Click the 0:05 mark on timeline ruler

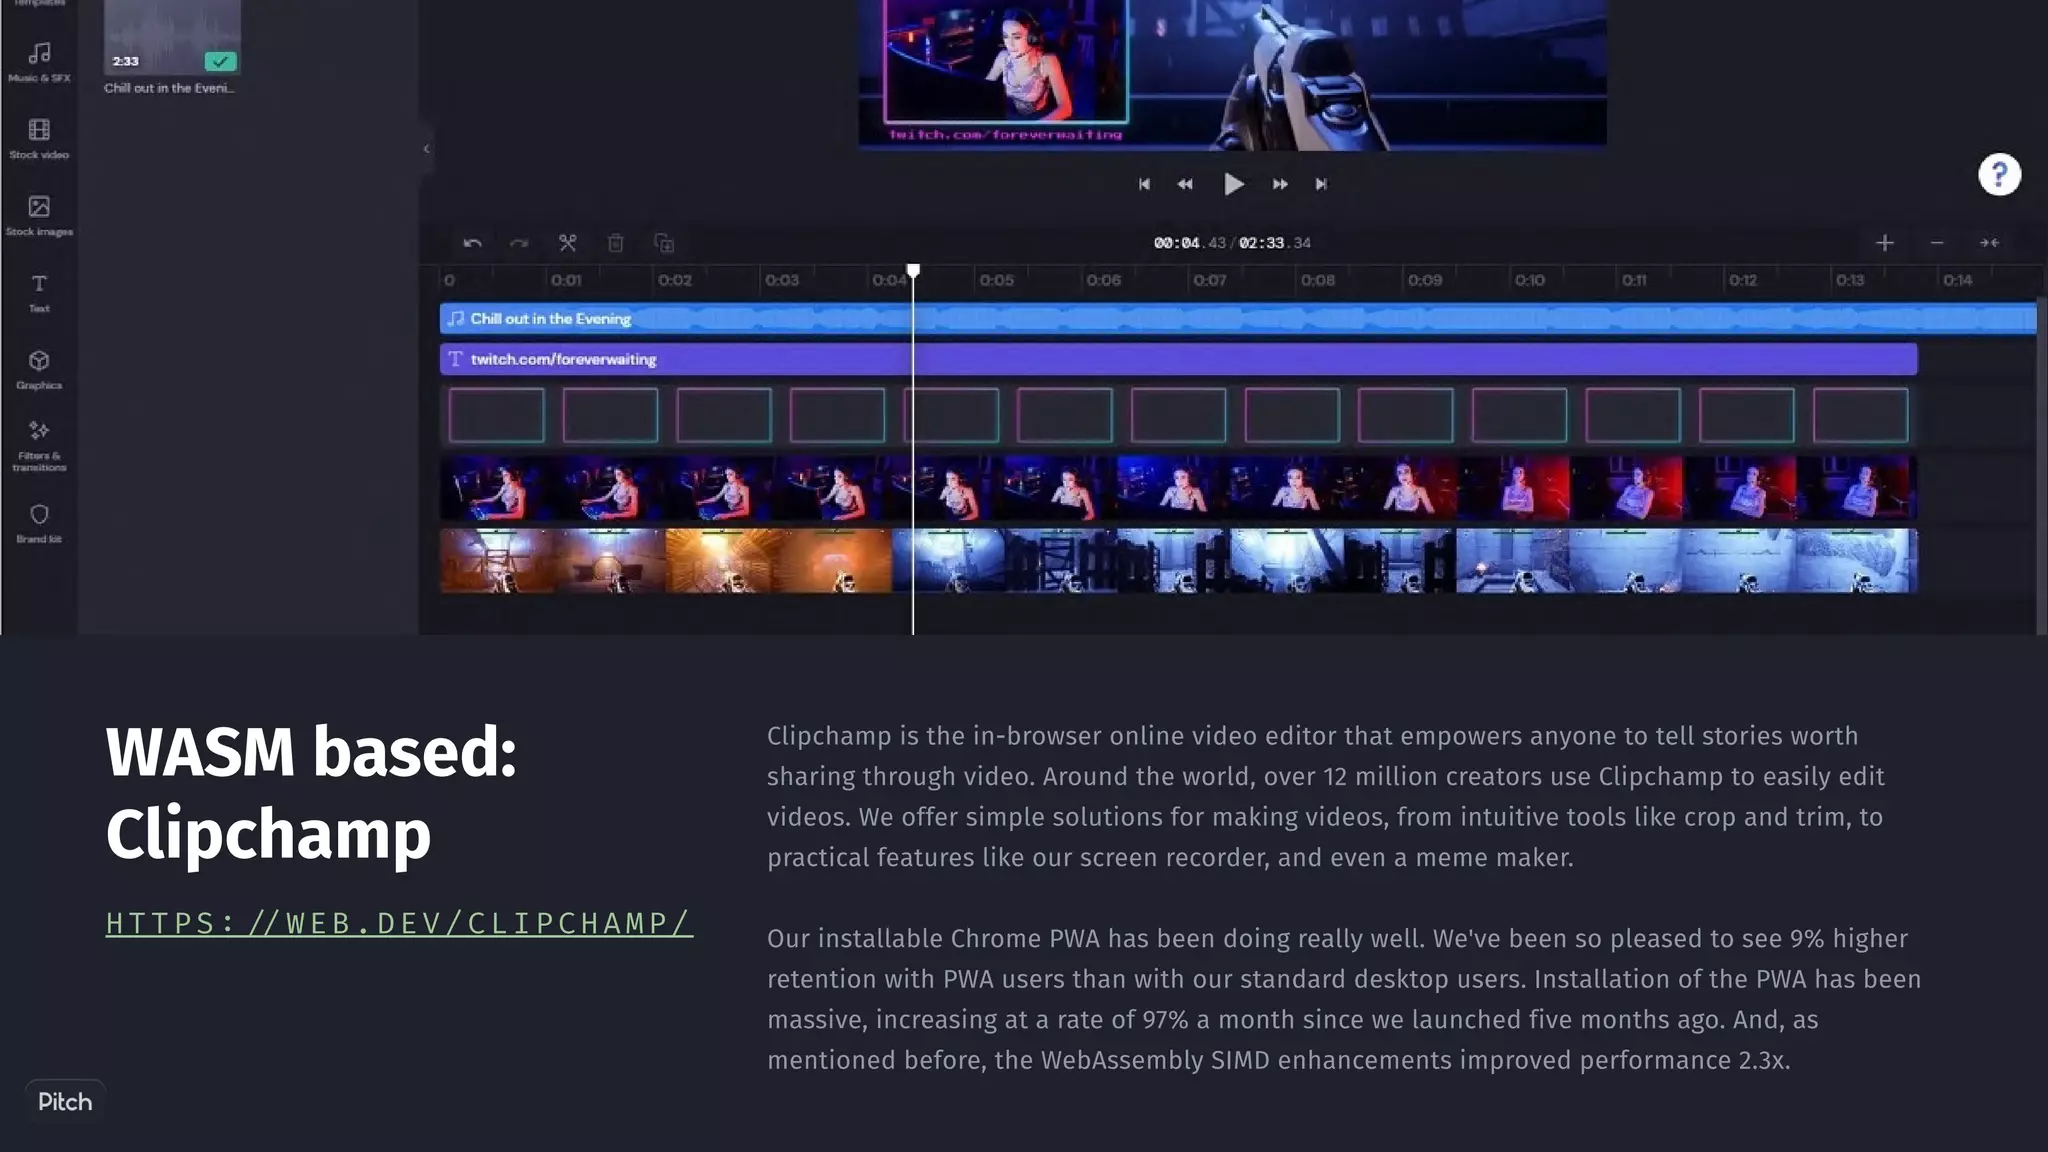[x=996, y=280]
